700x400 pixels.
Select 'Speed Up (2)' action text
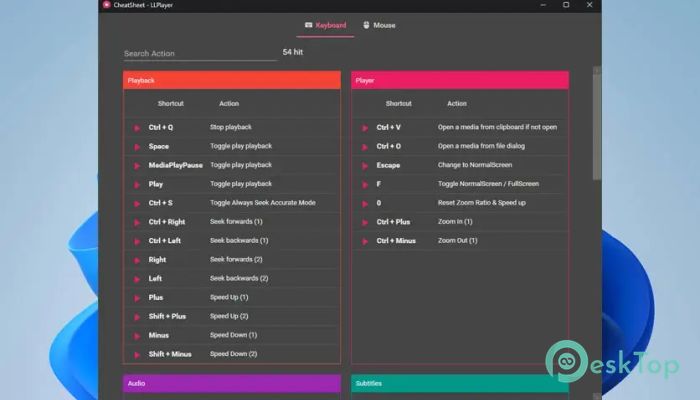[229, 316]
